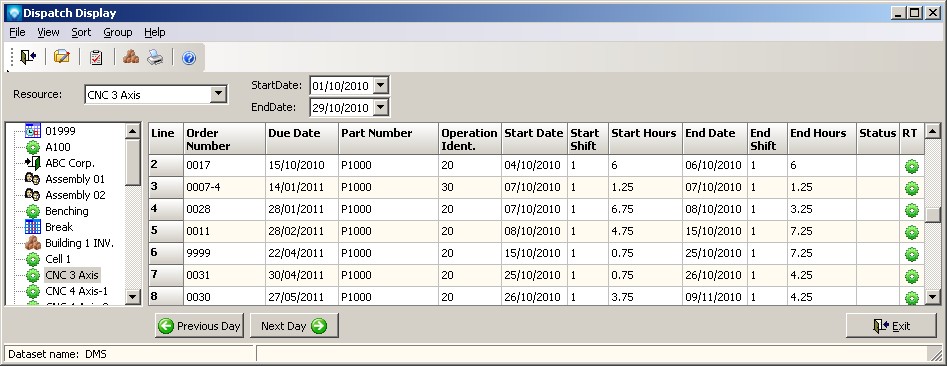Open the Group menu
The height and width of the screenshot is (366, 947).
(x=118, y=32)
